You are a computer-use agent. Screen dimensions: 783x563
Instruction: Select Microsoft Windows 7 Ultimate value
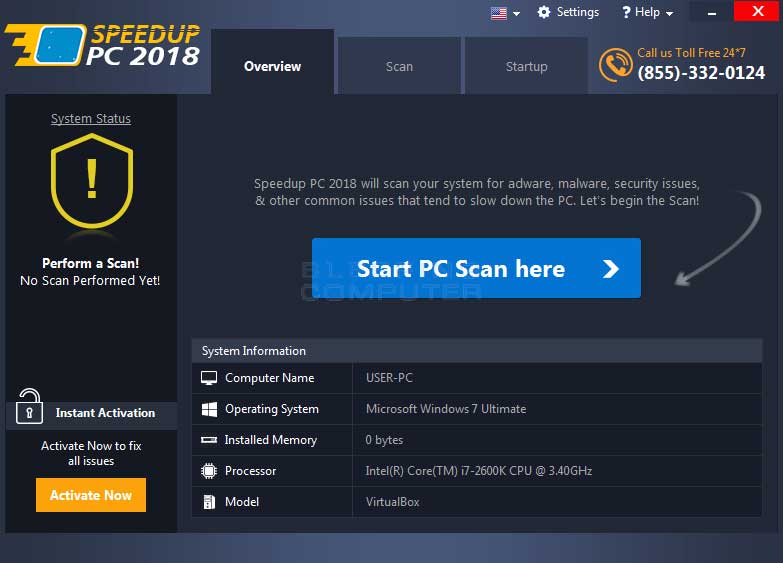tap(446, 409)
